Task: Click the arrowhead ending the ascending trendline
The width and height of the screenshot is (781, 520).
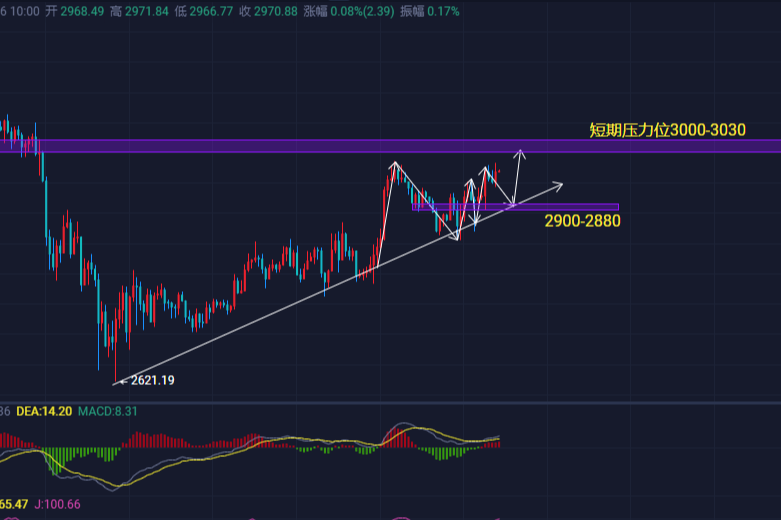Action: [x=561, y=184]
